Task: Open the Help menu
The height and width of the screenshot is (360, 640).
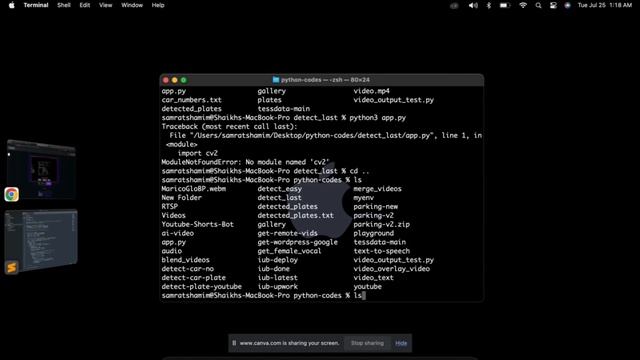Action: point(158,5)
